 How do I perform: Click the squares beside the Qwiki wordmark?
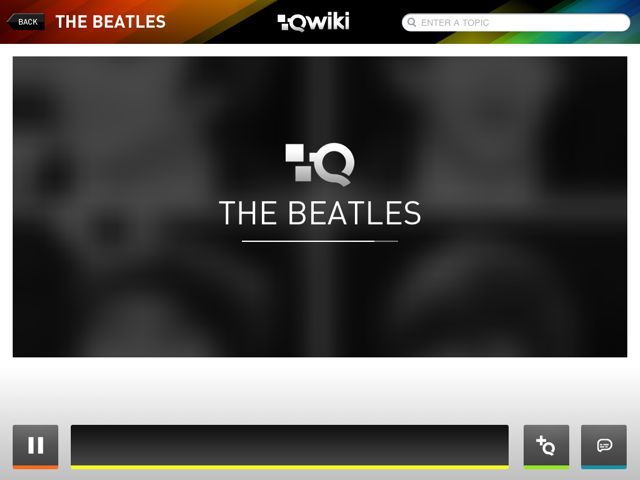click(283, 22)
